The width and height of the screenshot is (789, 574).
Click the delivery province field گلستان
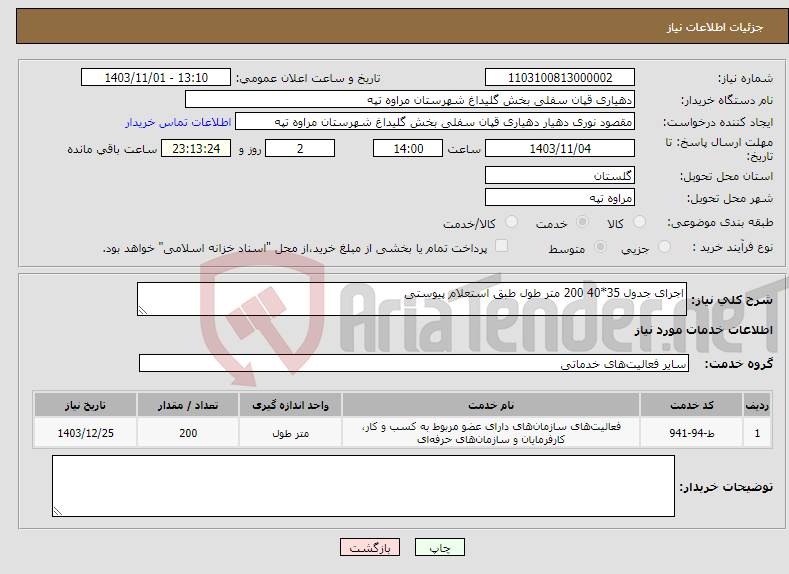560,176
